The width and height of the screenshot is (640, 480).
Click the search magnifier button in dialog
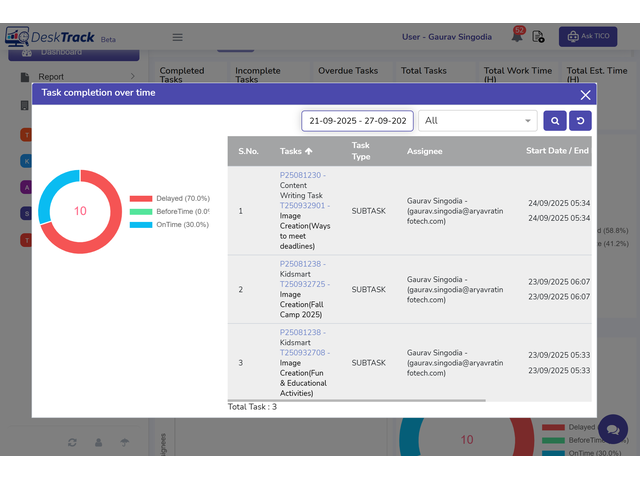click(x=554, y=121)
